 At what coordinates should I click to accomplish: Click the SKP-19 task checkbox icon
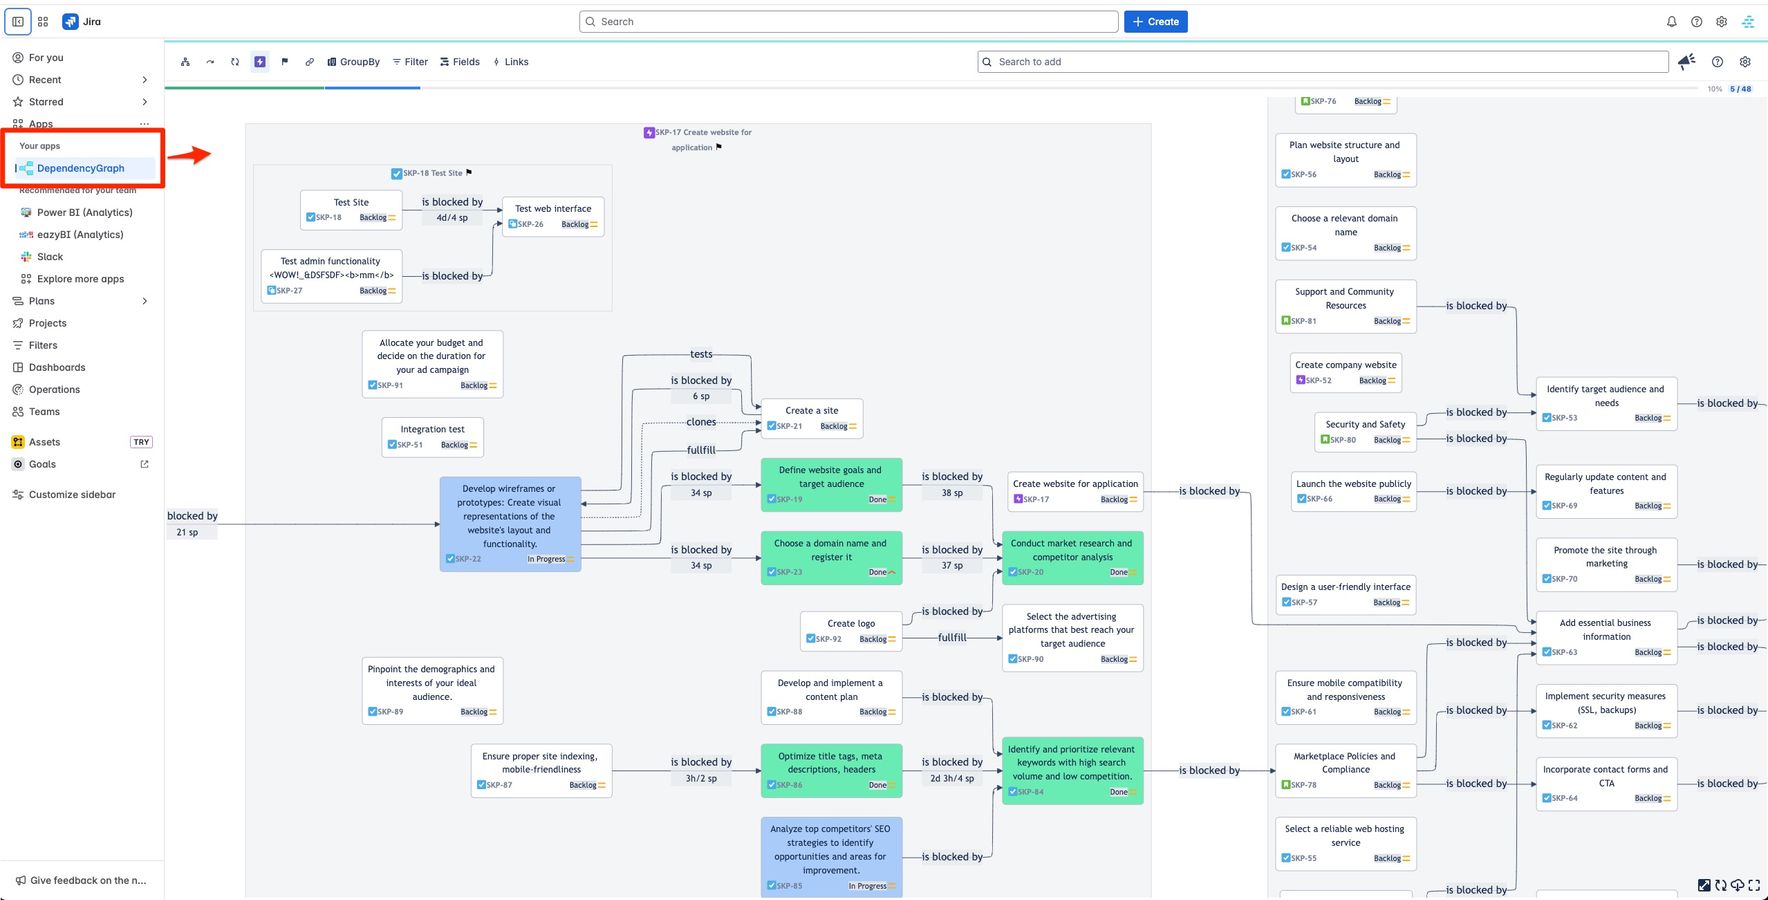771,499
